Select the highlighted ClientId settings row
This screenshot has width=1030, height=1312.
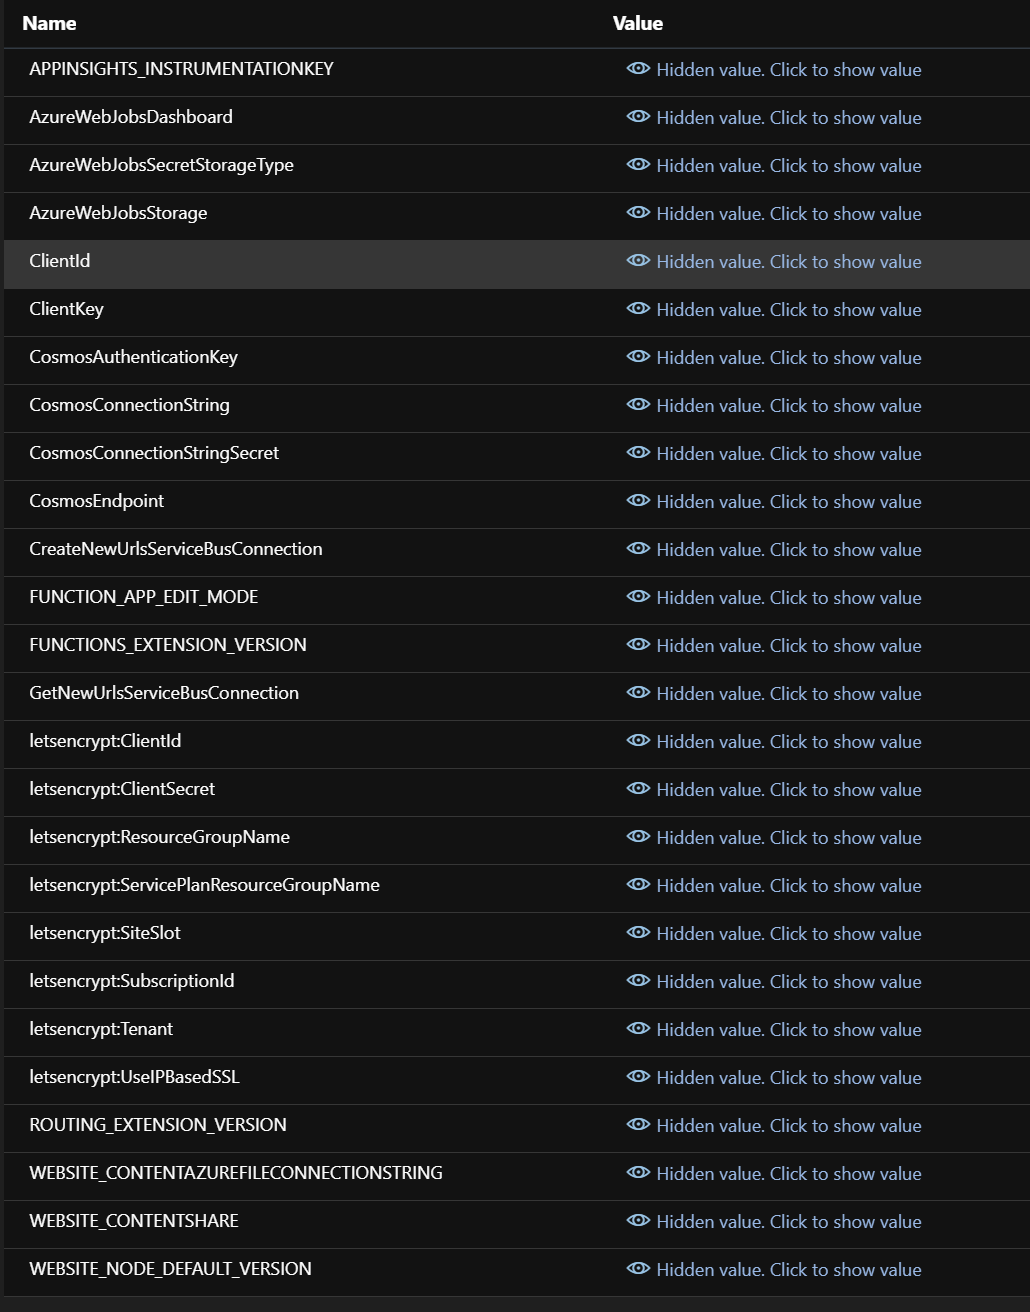point(300,261)
